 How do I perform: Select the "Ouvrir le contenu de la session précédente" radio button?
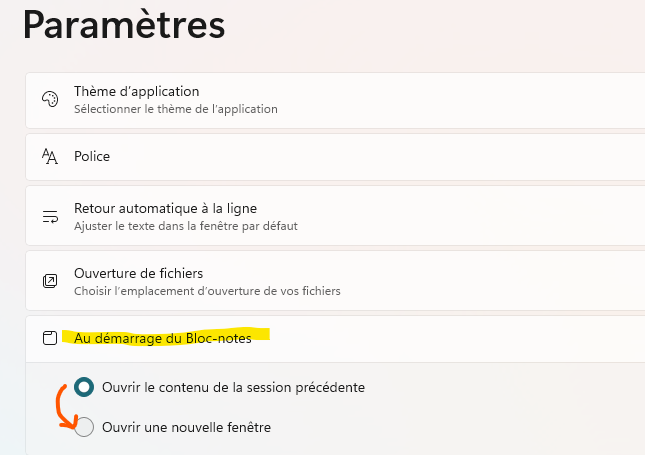(x=85, y=387)
